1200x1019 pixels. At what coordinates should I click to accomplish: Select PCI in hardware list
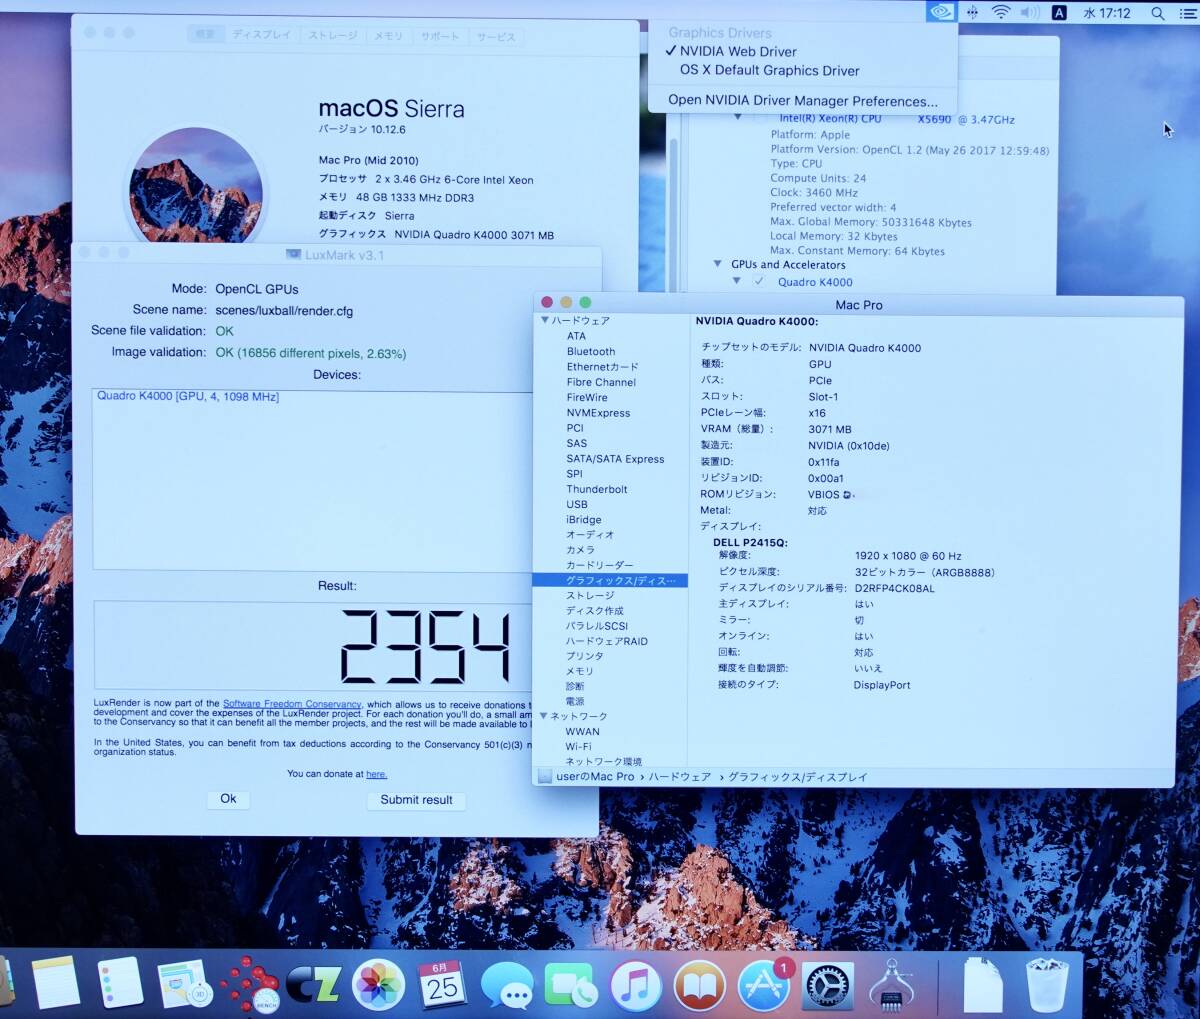pyautogui.click(x=575, y=428)
